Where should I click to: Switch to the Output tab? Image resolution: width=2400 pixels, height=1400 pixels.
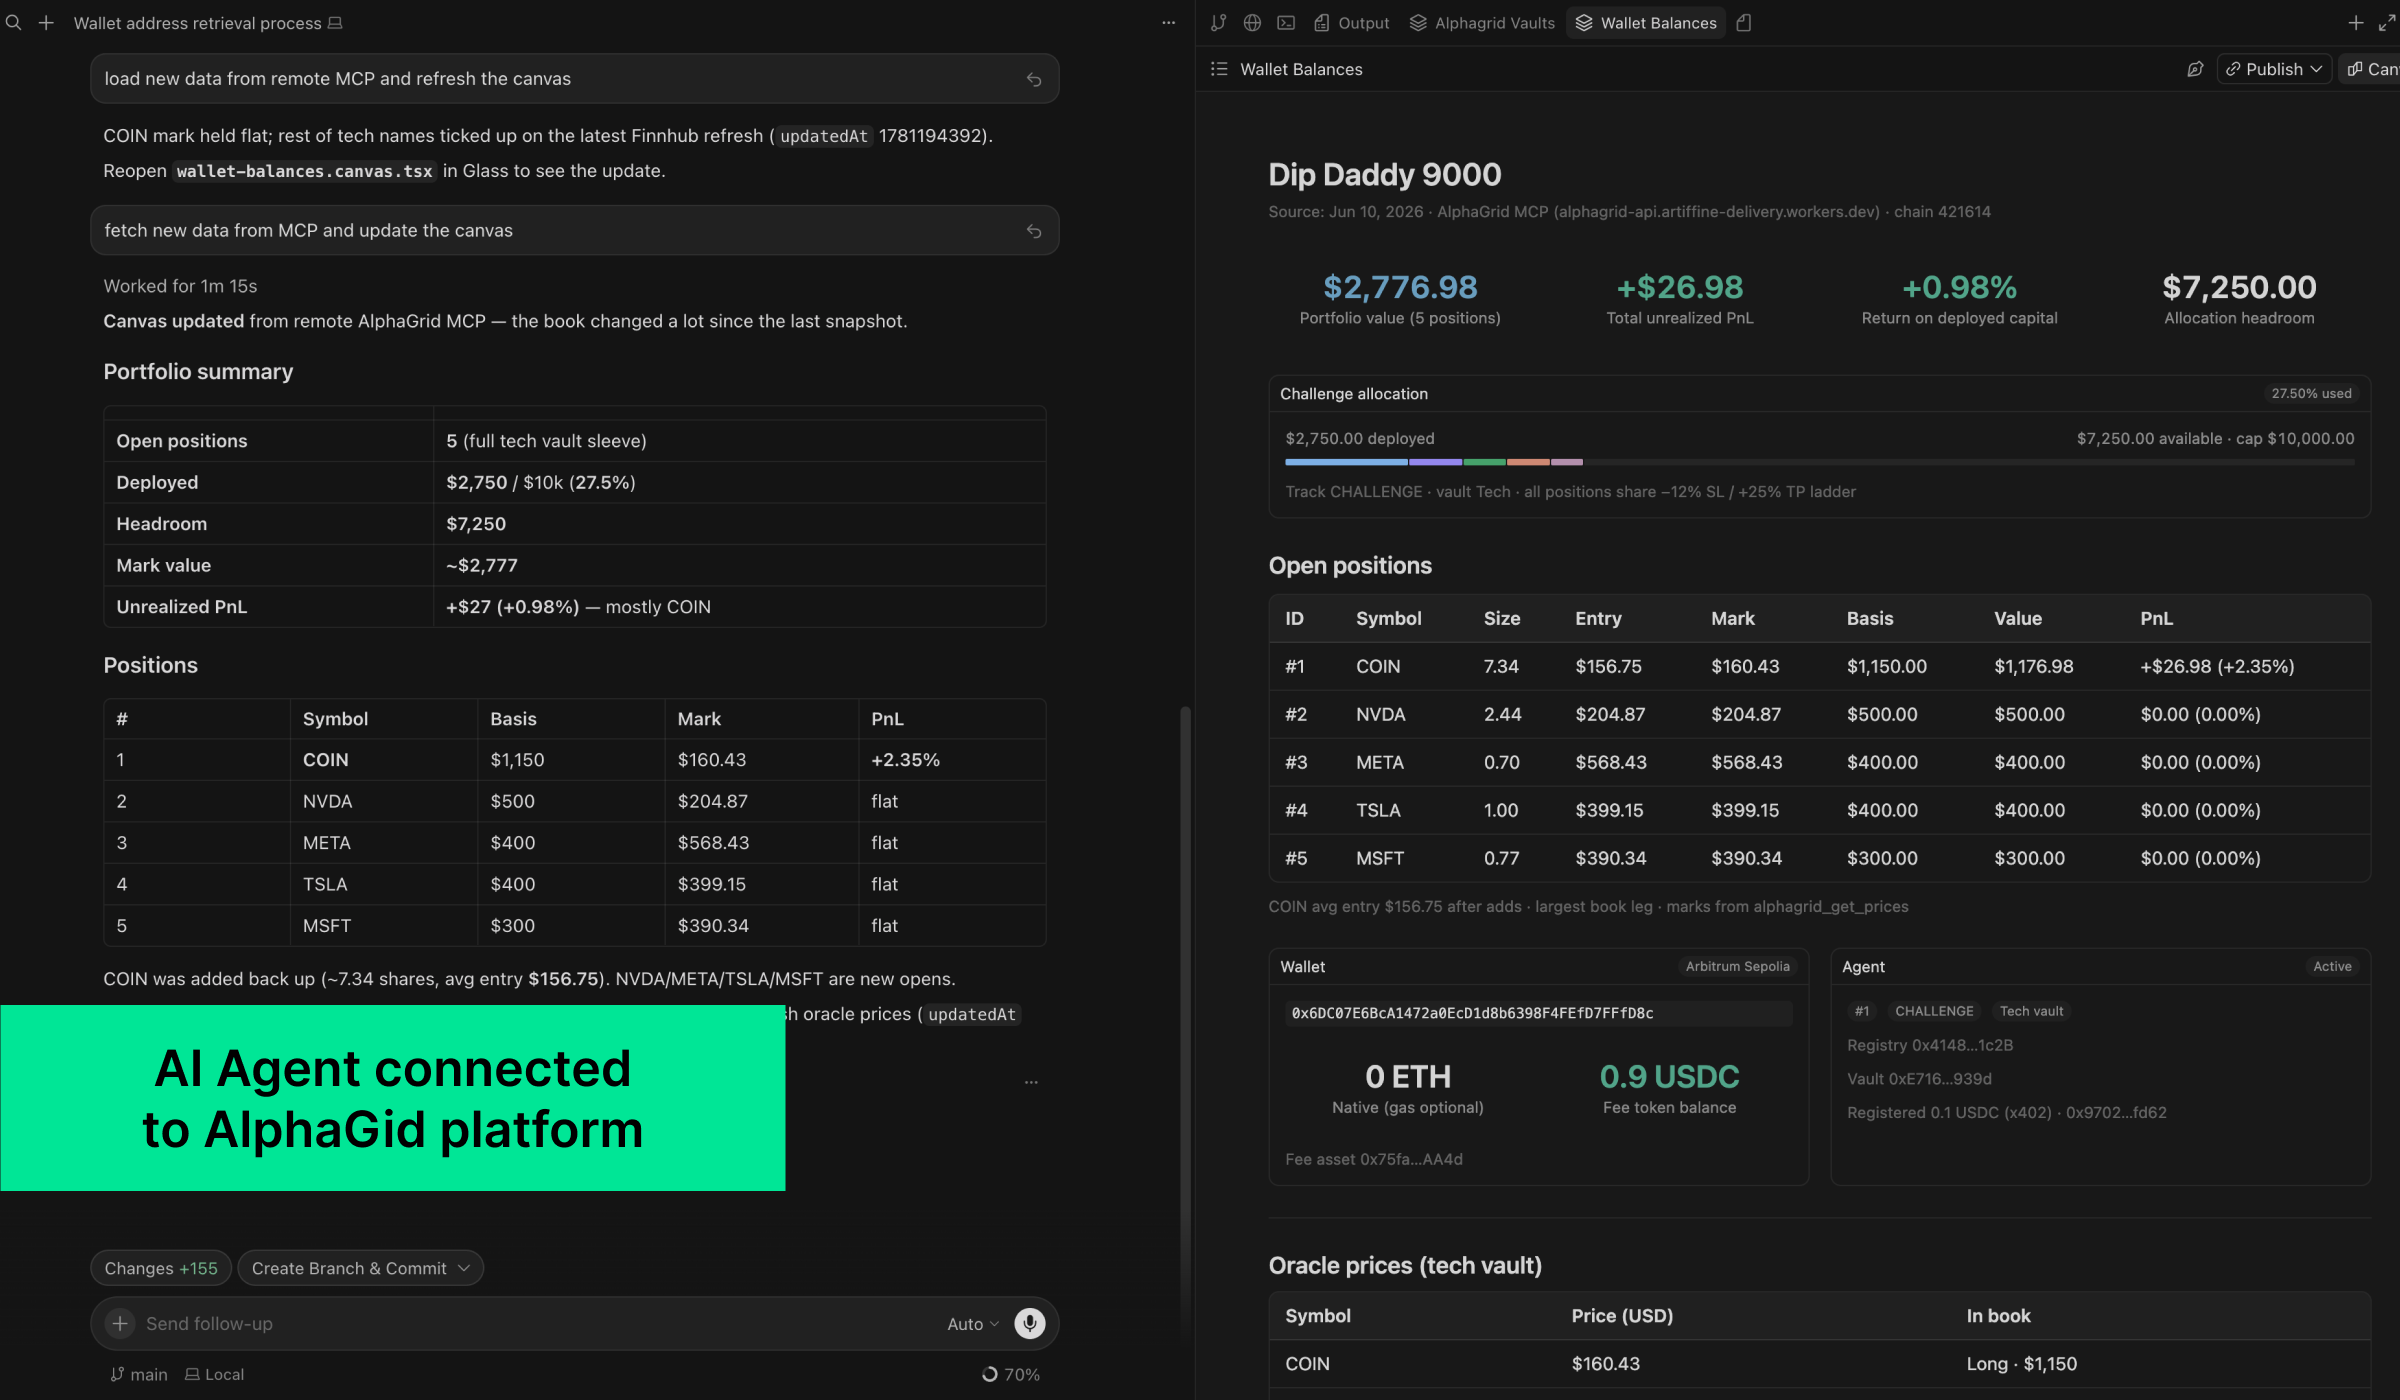tap(1352, 22)
